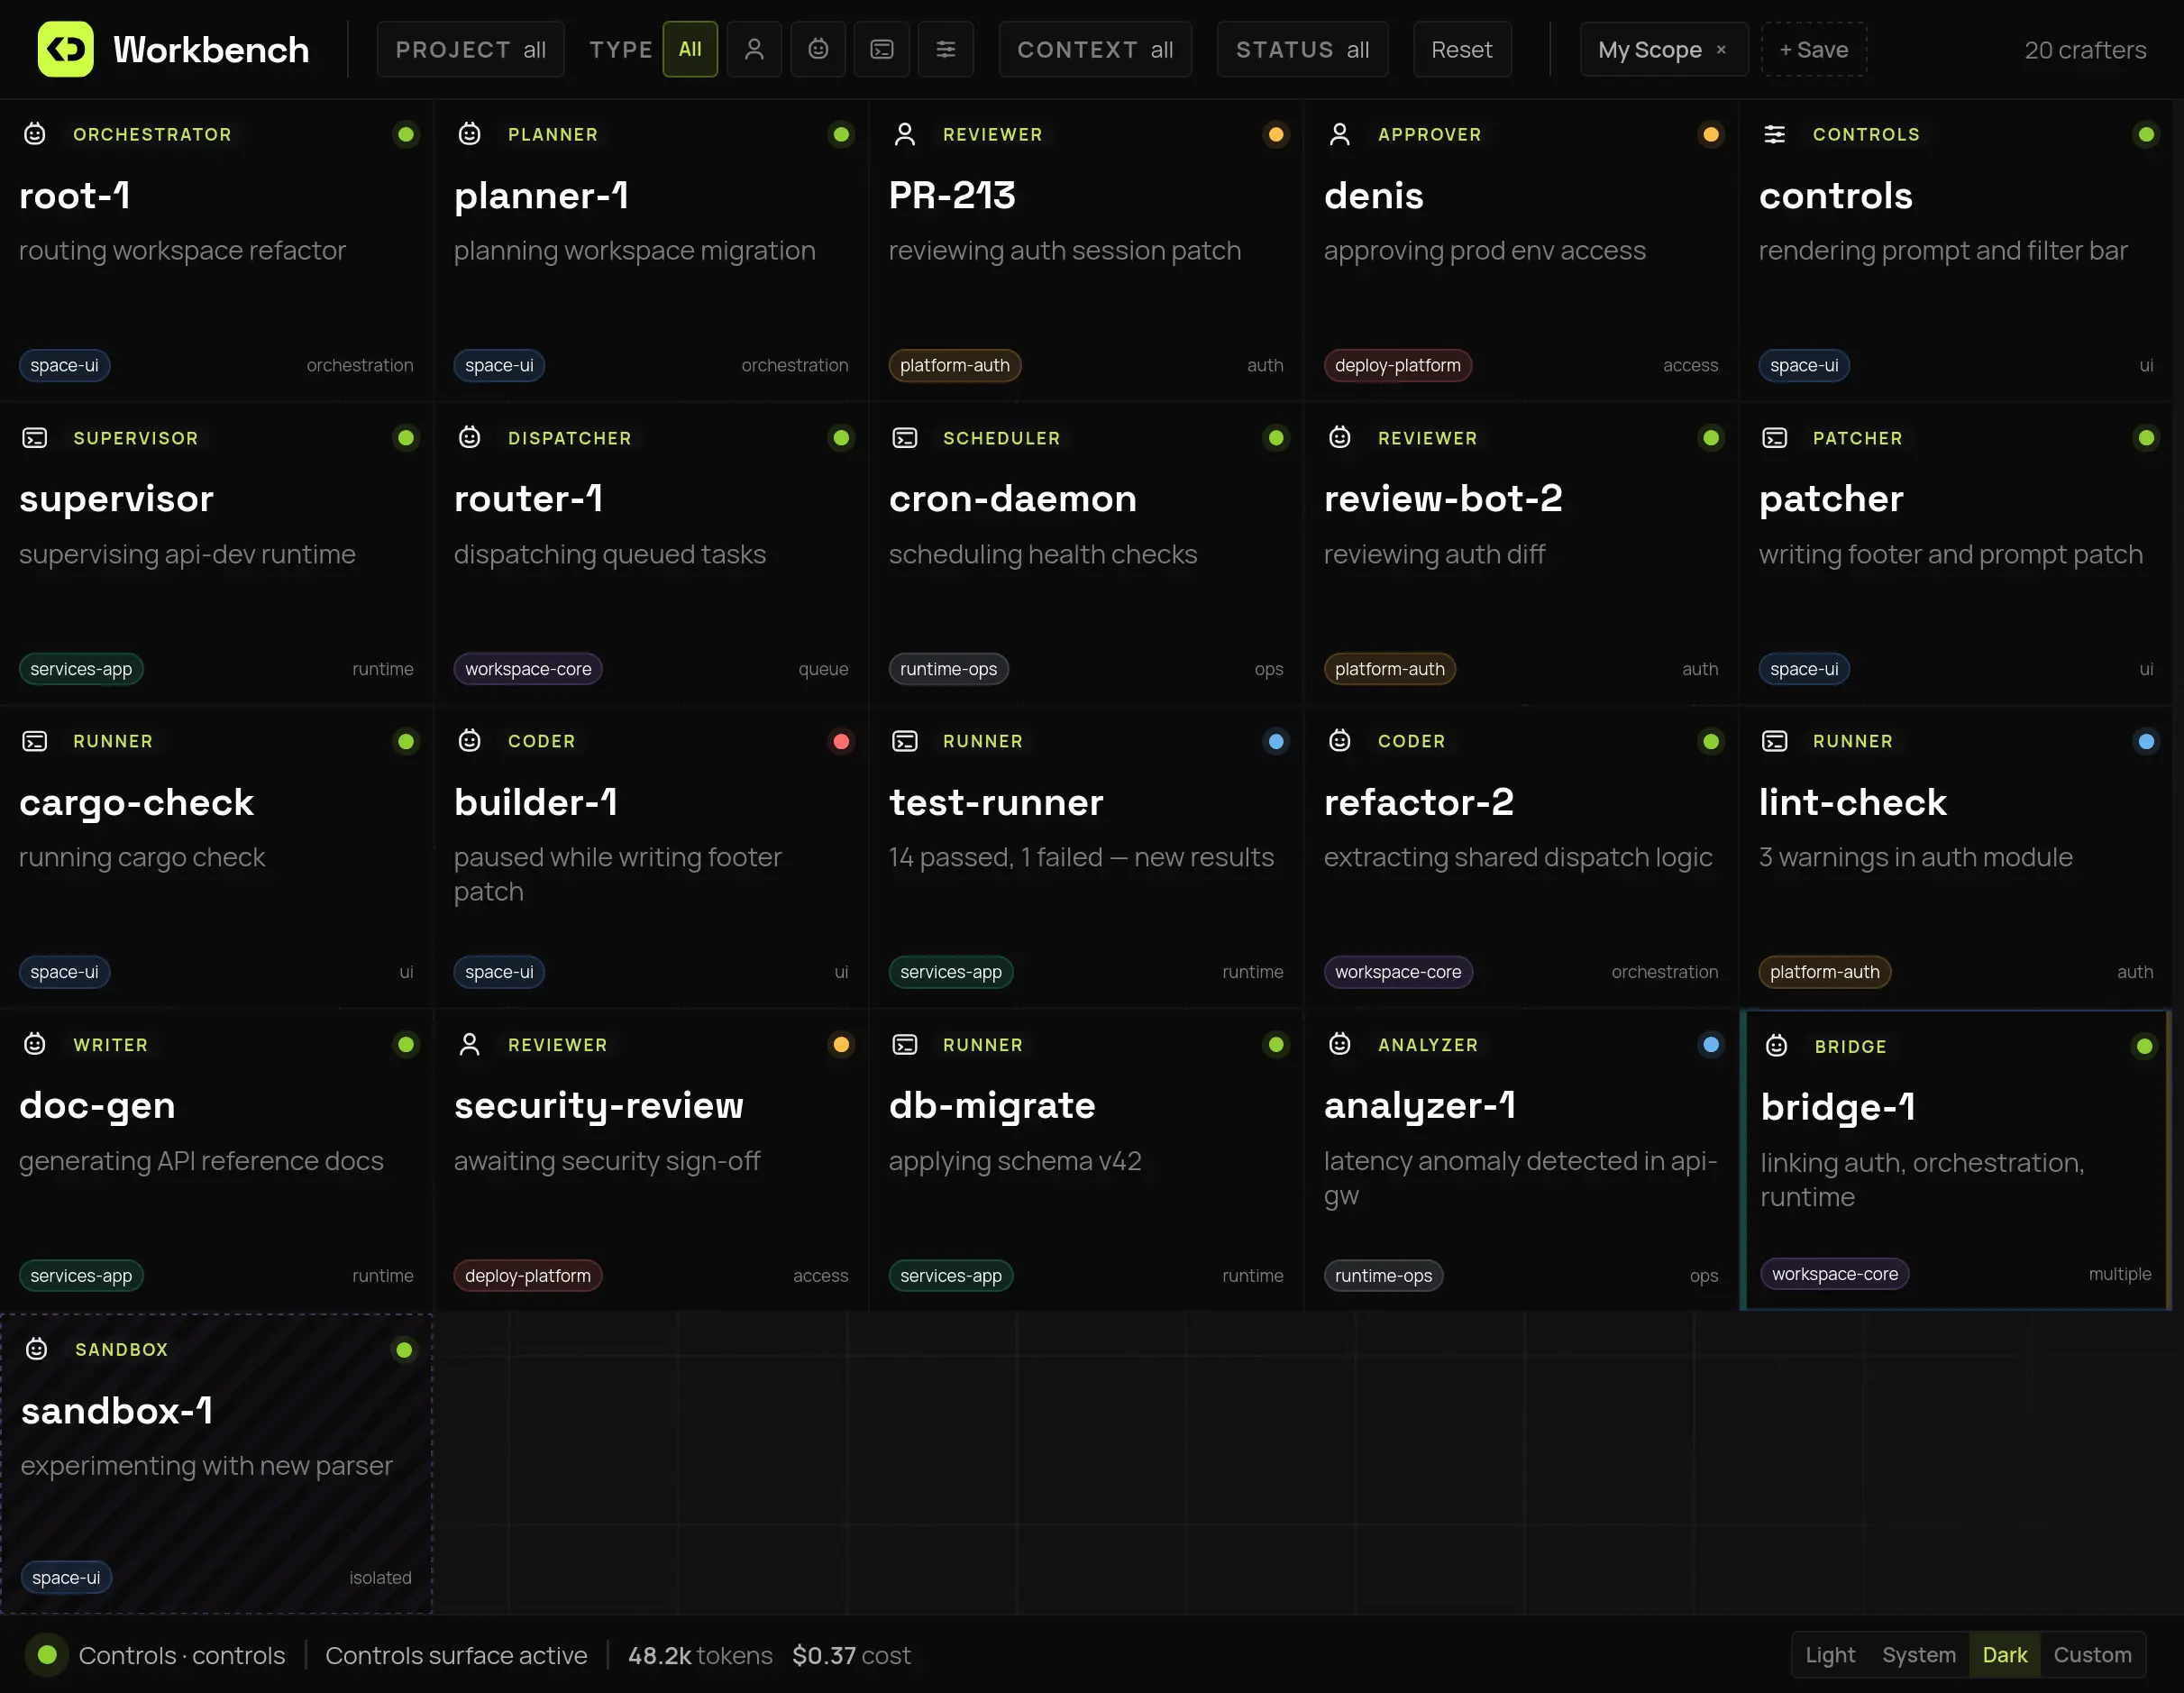Click the terminal icon on cron-daemon card
Image resolution: width=2184 pixels, height=1693 pixels.
point(904,438)
